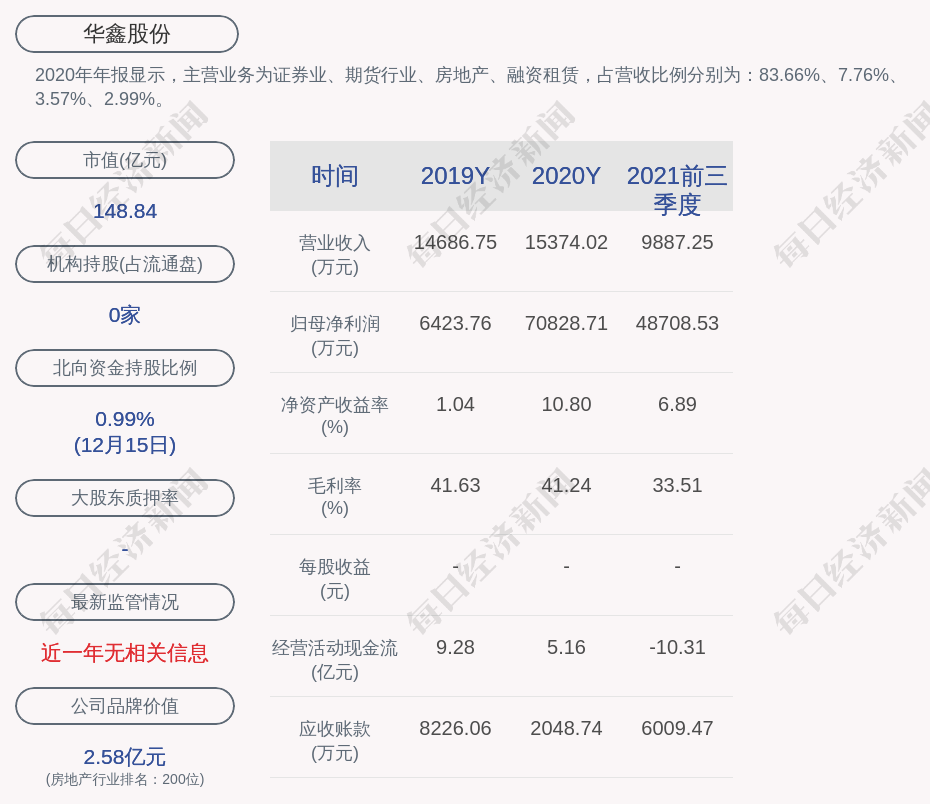Click the (12月15日) date text
Image resolution: width=930 pixels, height=804 pixels.
pos(125,445)
